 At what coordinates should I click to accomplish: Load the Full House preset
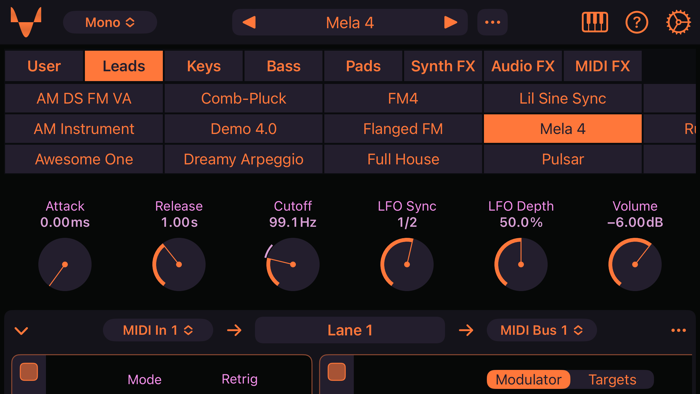(403, 159)
